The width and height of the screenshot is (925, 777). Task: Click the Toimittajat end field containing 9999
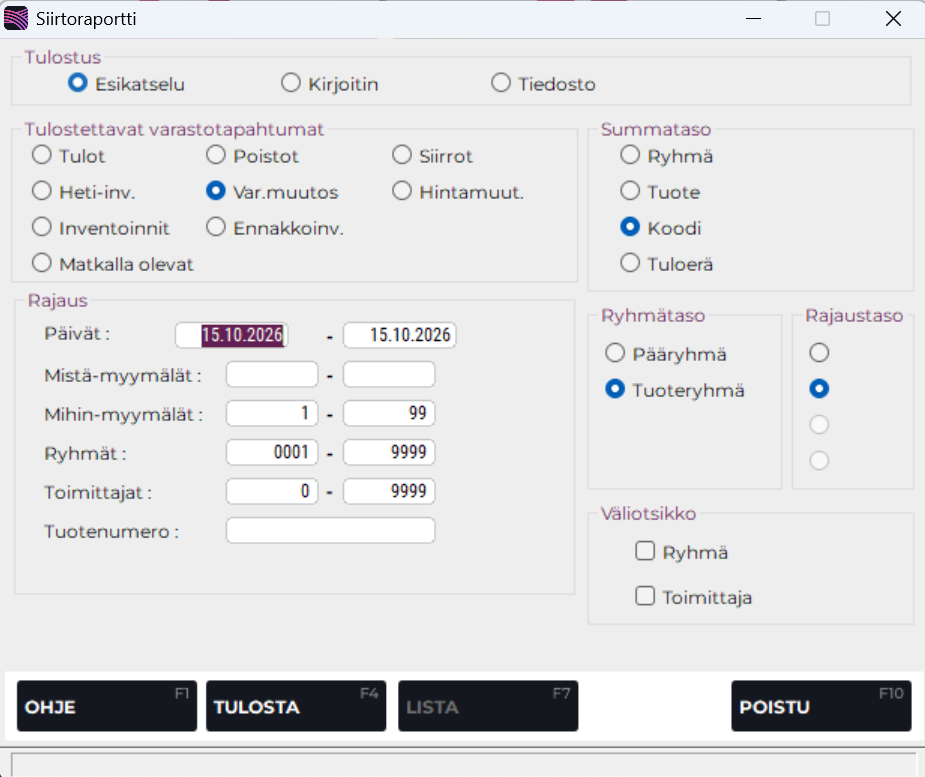coord(389,491)
